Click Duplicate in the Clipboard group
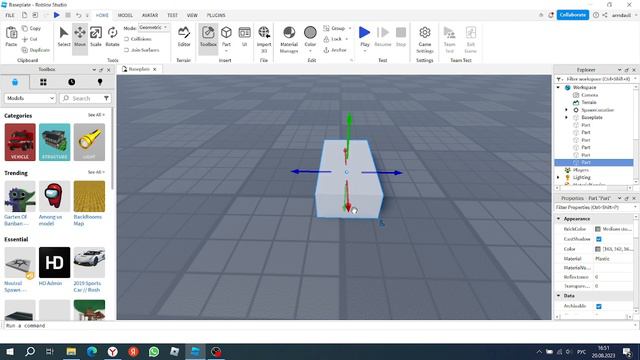640x360 pixels. coord(36,50)
